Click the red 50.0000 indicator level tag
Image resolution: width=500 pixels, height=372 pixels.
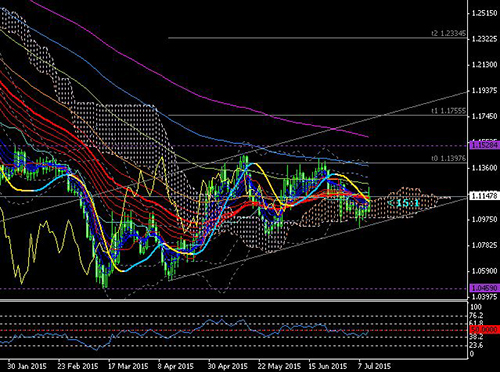pyautogui.click(x=484, y=330)
